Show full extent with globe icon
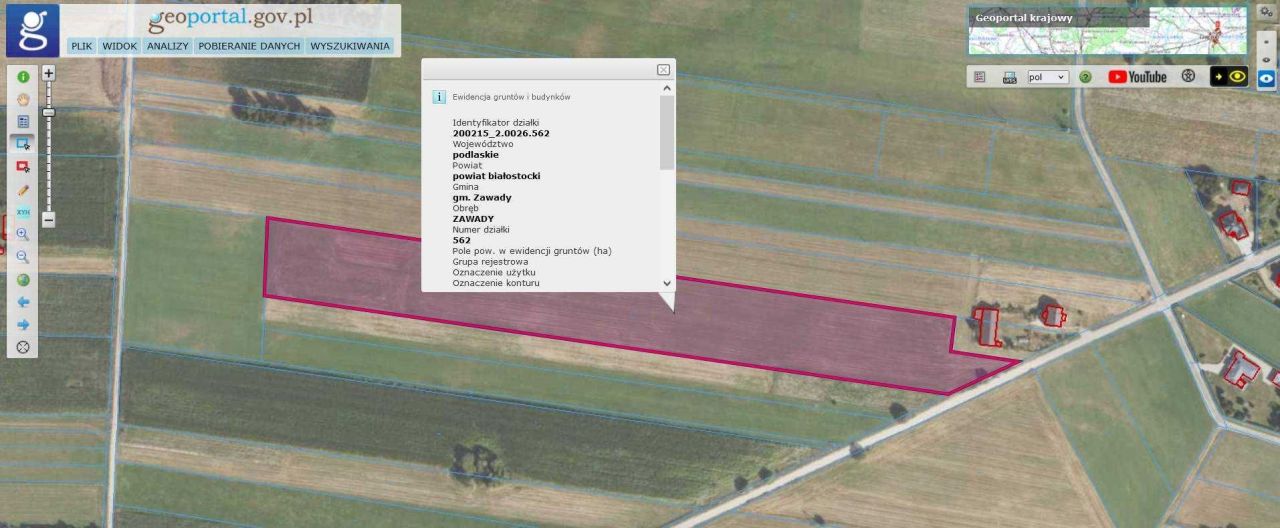Image resolution: width=1280 pixels, height=528 pixels. [x=23, y=280]
